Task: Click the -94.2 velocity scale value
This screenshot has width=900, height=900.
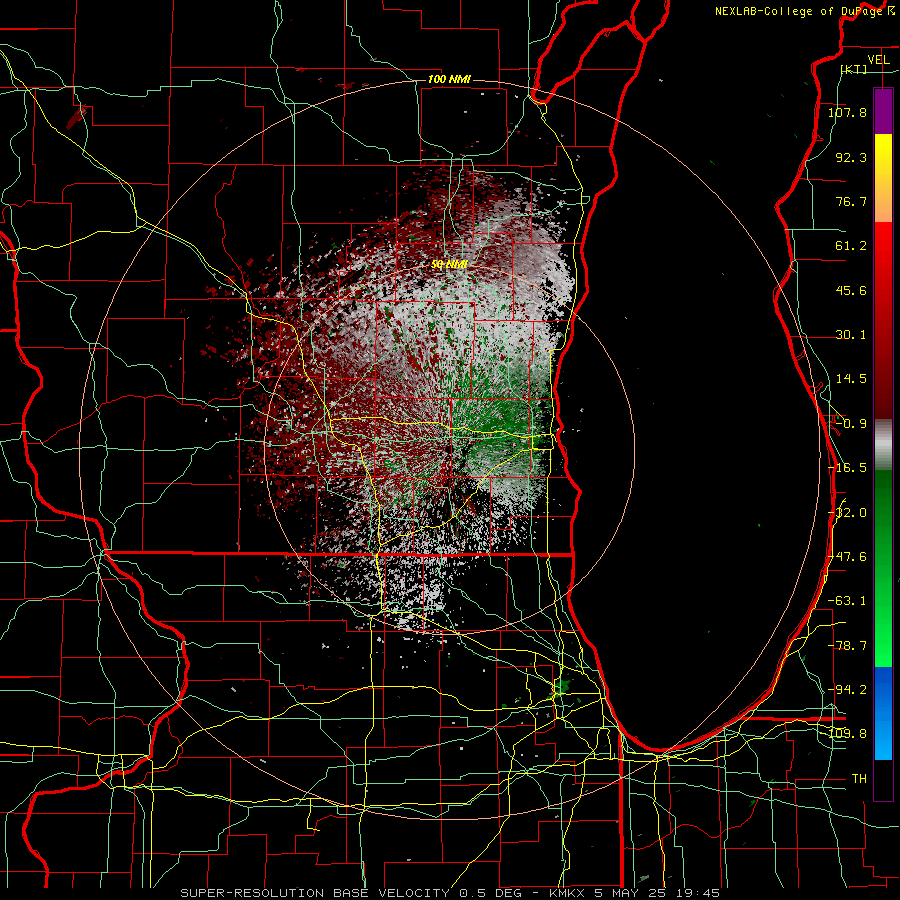Action: pyautogui.click(x=847, y=690)
